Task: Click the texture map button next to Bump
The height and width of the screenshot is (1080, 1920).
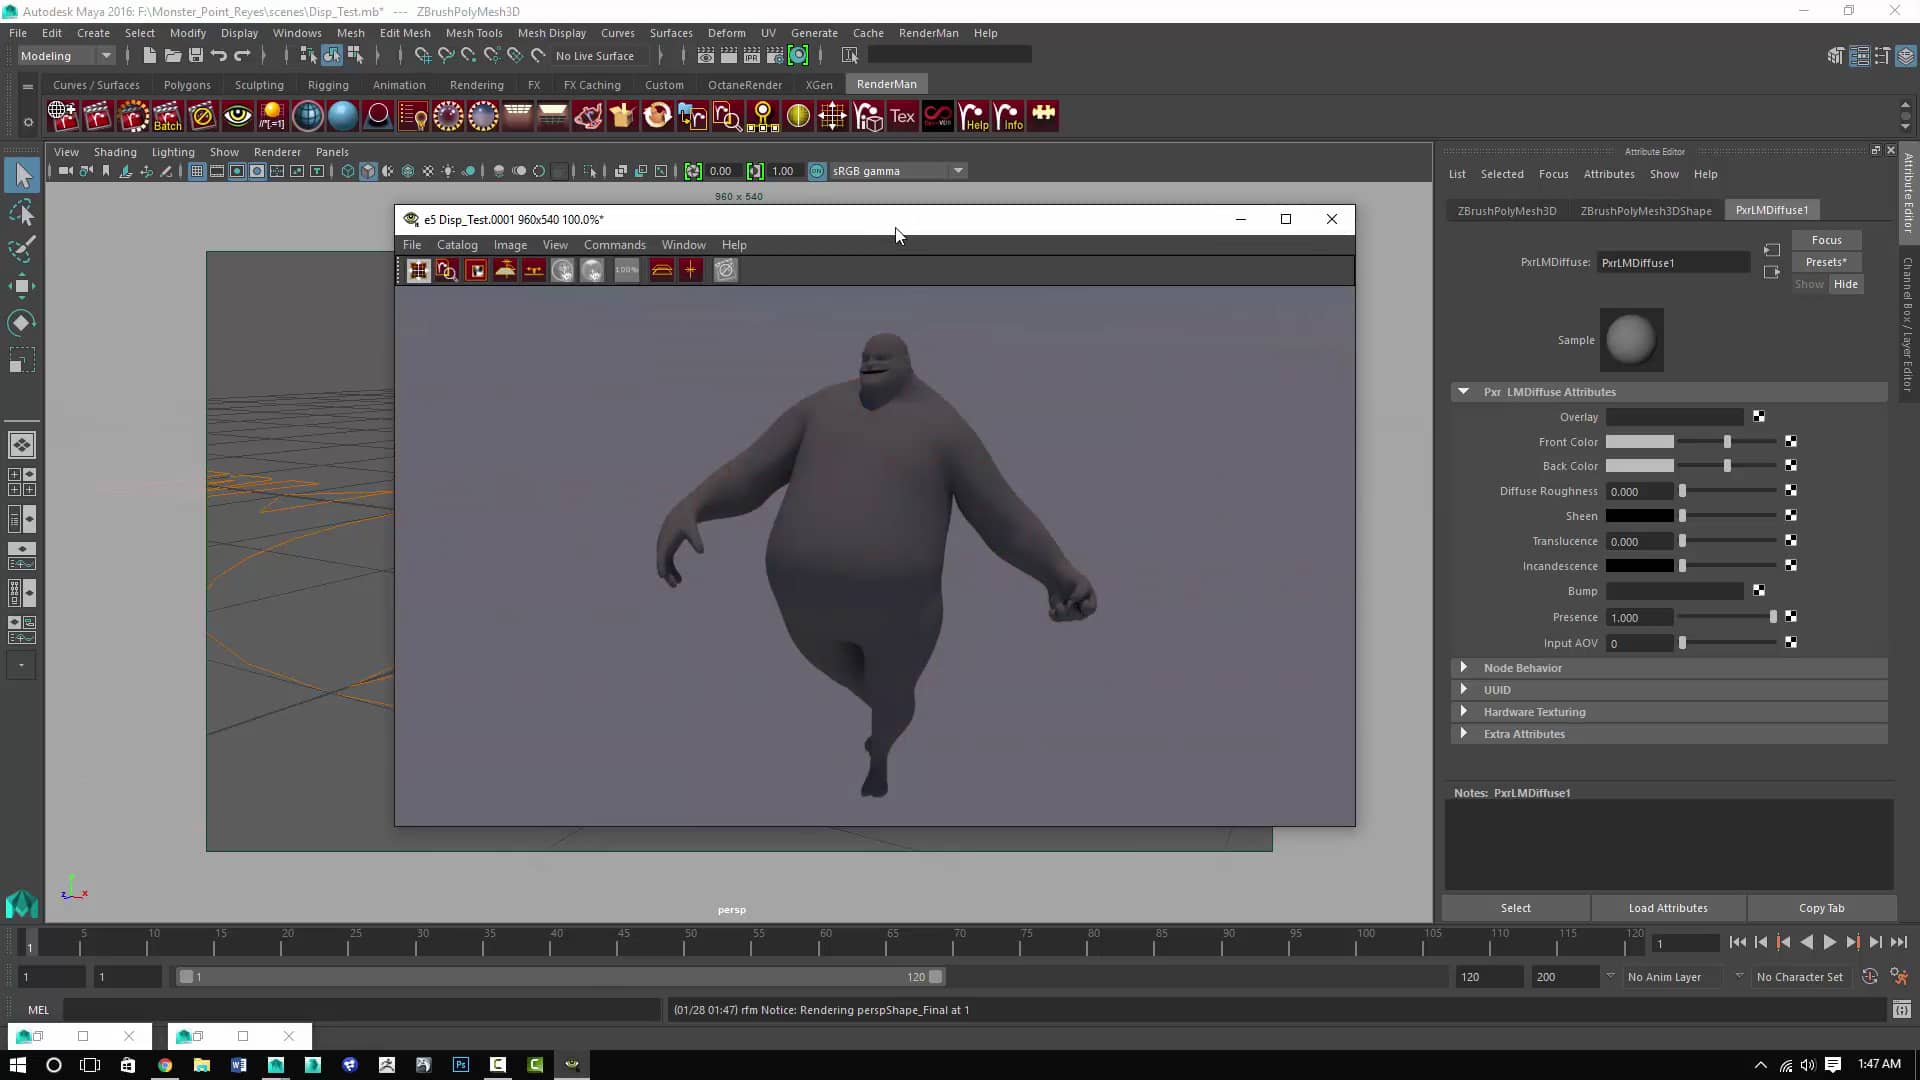Action: [1759, 591]
